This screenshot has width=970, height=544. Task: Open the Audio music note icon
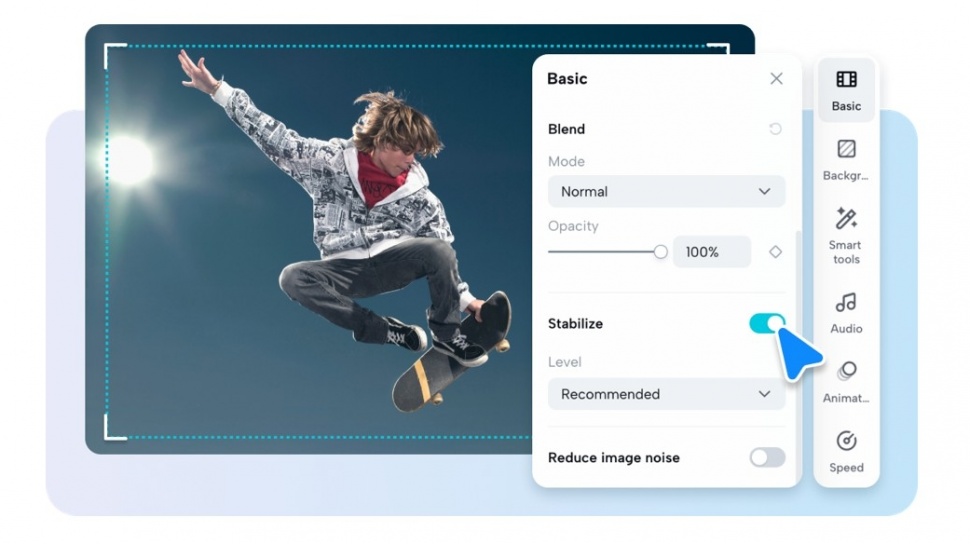pos(846,303)
